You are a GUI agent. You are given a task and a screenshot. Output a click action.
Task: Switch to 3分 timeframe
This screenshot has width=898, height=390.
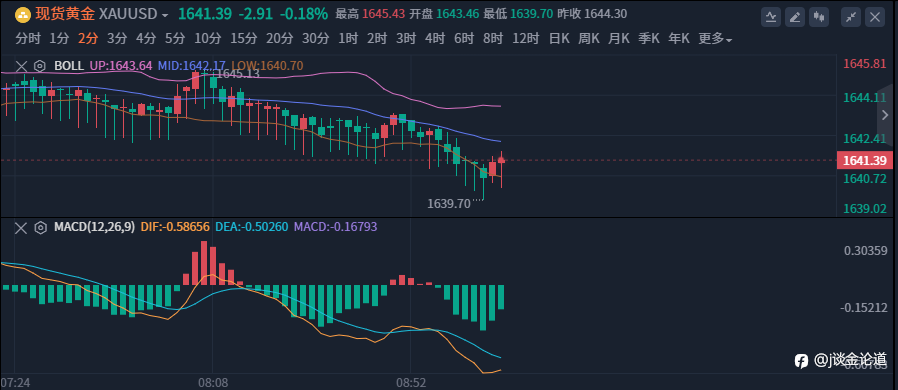pyautogui.click(x=117, y=39)
